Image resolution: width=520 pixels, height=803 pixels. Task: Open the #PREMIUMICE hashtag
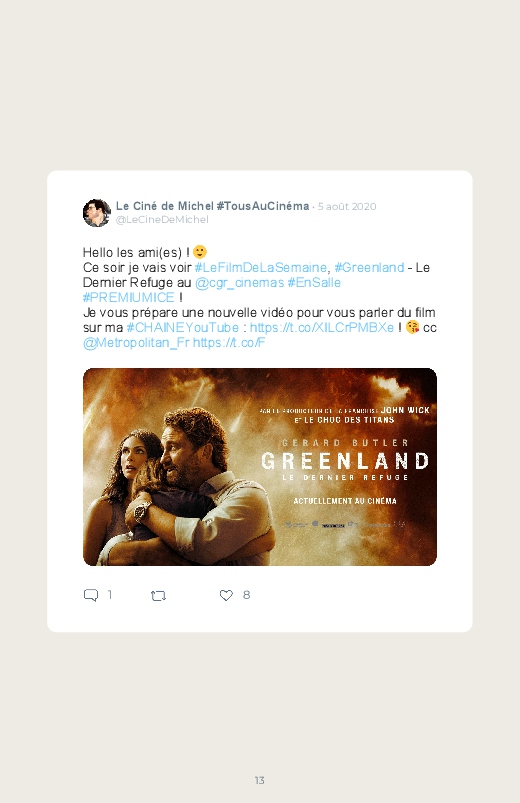coord(129,298)
